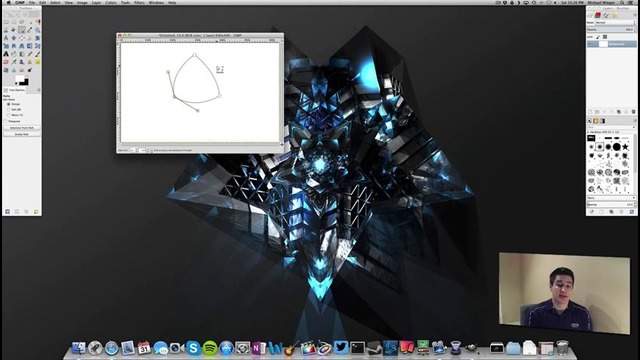
Task: Open the File menu
Action: tap(31, 2)
